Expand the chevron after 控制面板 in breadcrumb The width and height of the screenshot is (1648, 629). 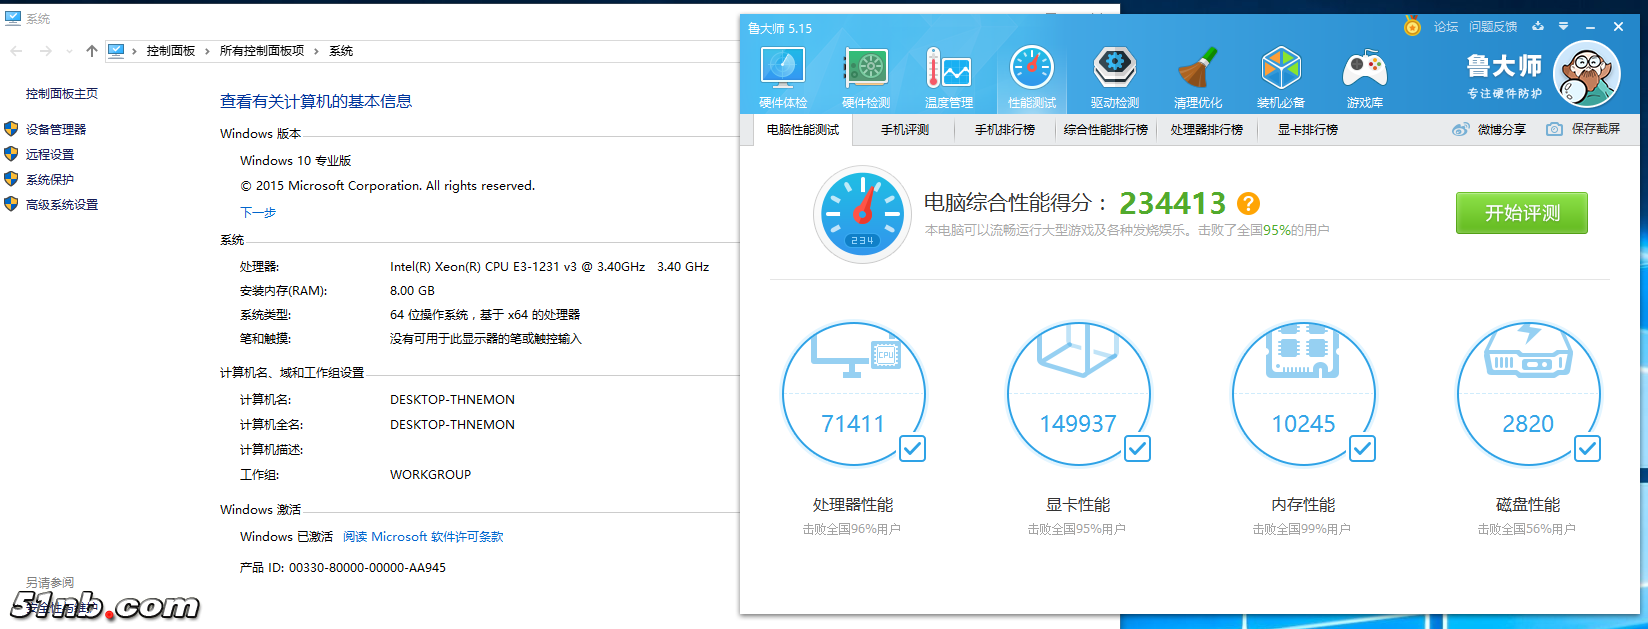(x=207, y=51)
